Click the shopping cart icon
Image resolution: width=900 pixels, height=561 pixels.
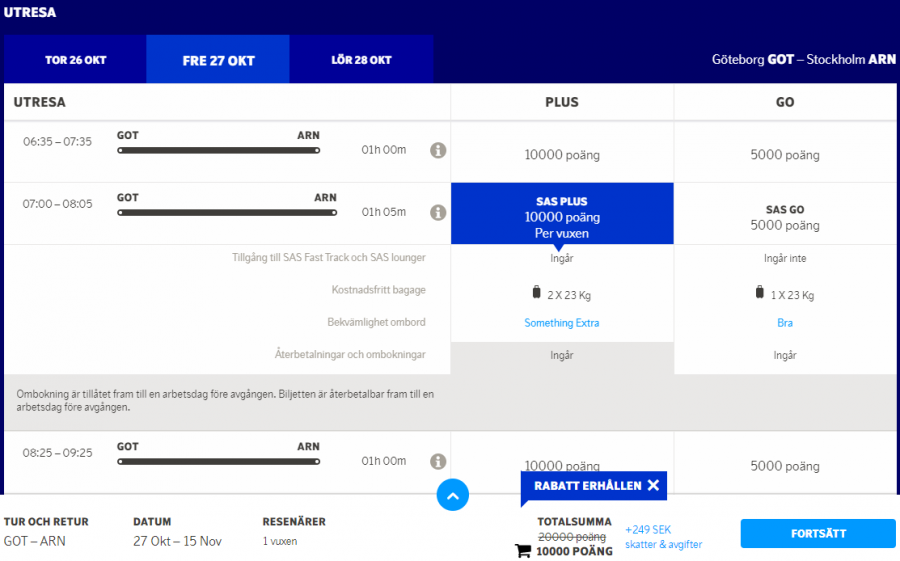click(523, 550)
